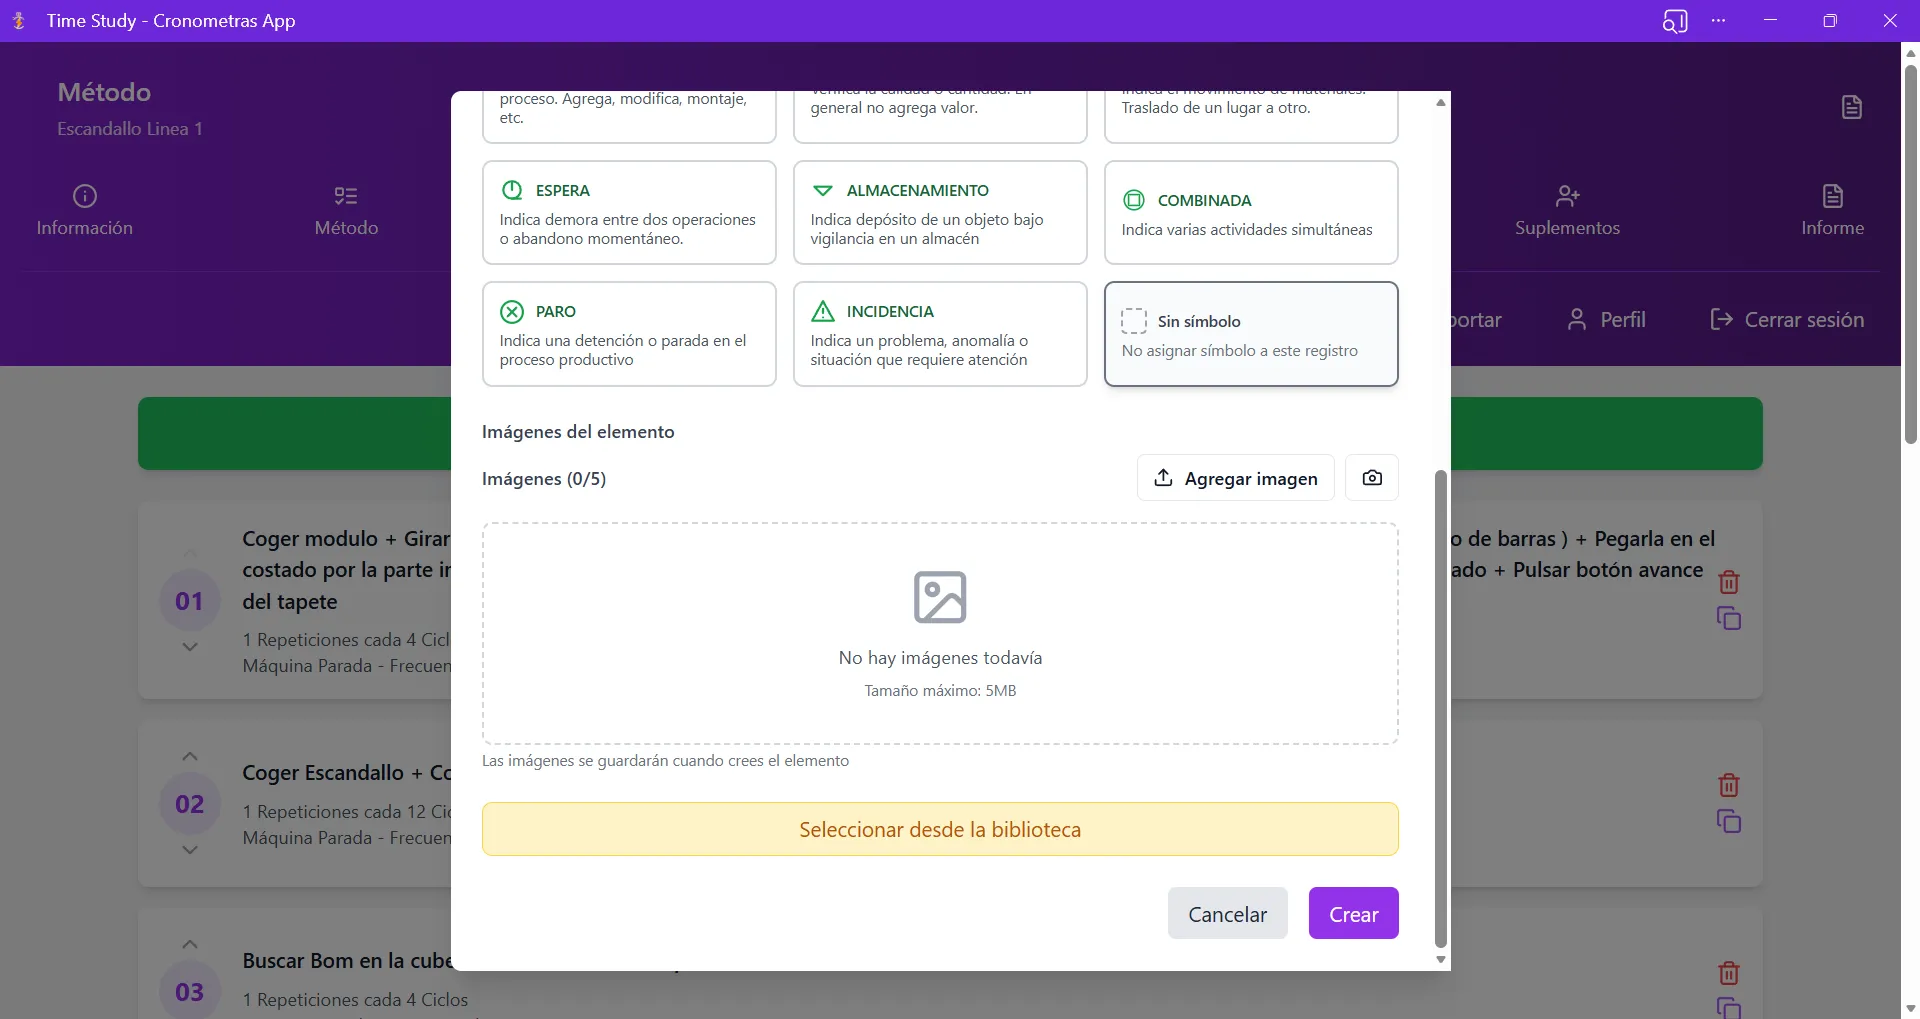This screenshot has width=1920, height=1019.
Task: Click the screen search icon in the titlebar
Action: coord(1675,20)
